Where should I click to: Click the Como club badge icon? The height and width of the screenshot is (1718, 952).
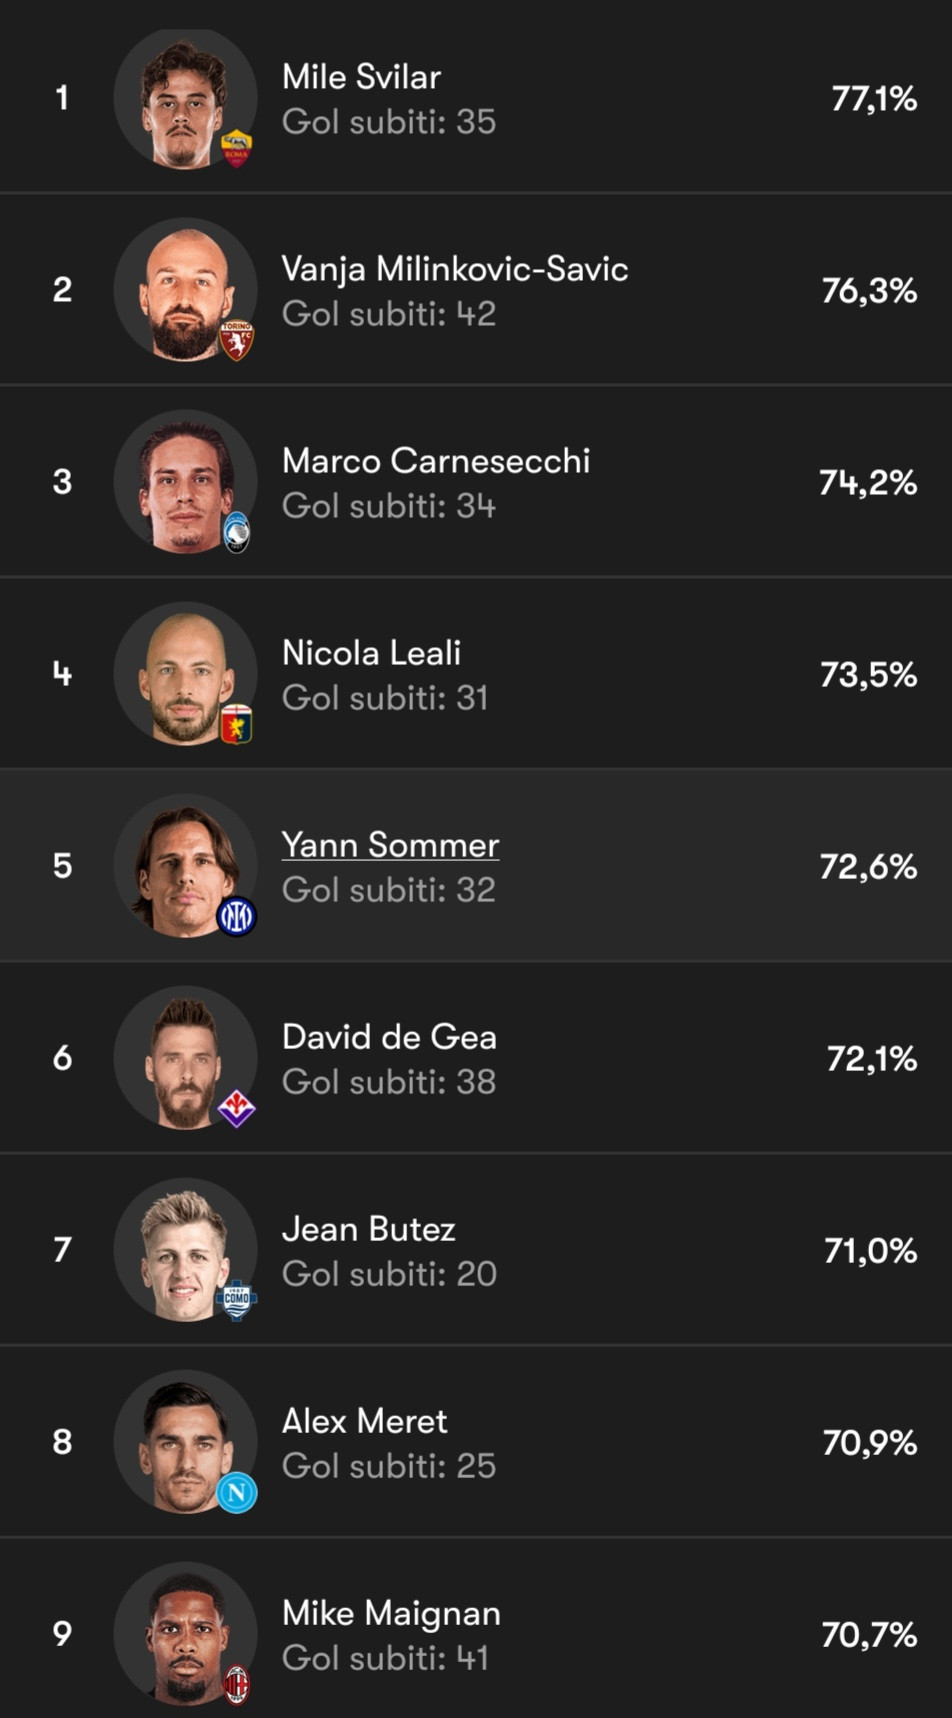[x=236, y=1300]
